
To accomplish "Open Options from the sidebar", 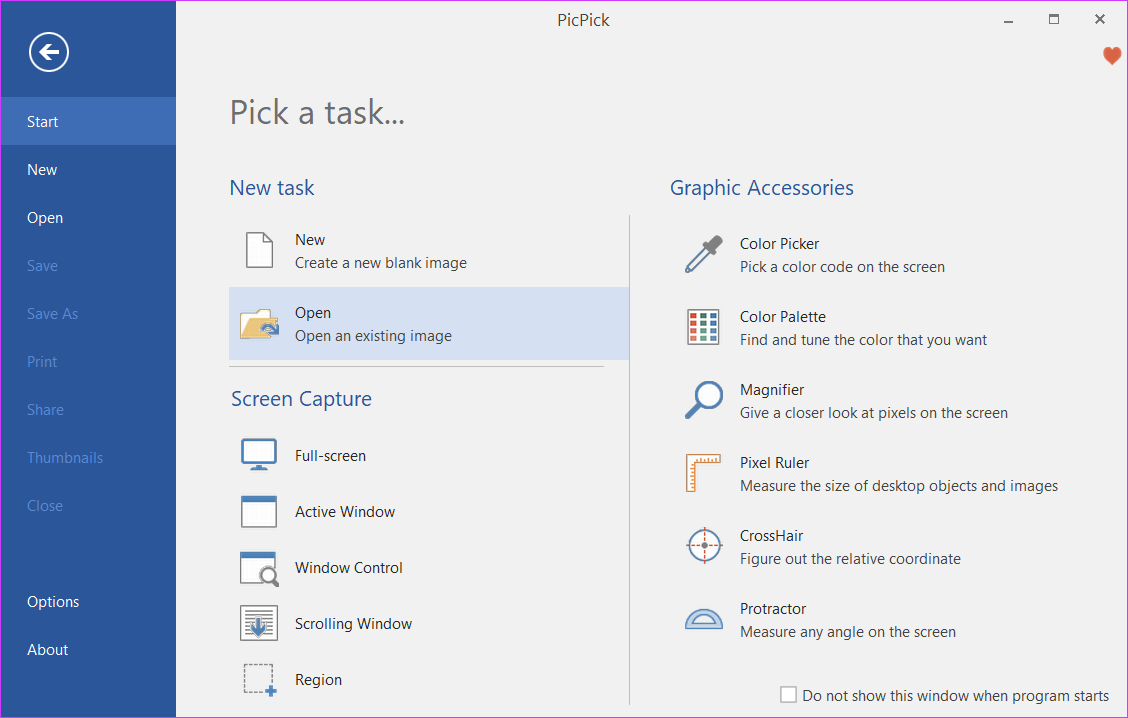I will pyautogui.click(x=88, y=601).
